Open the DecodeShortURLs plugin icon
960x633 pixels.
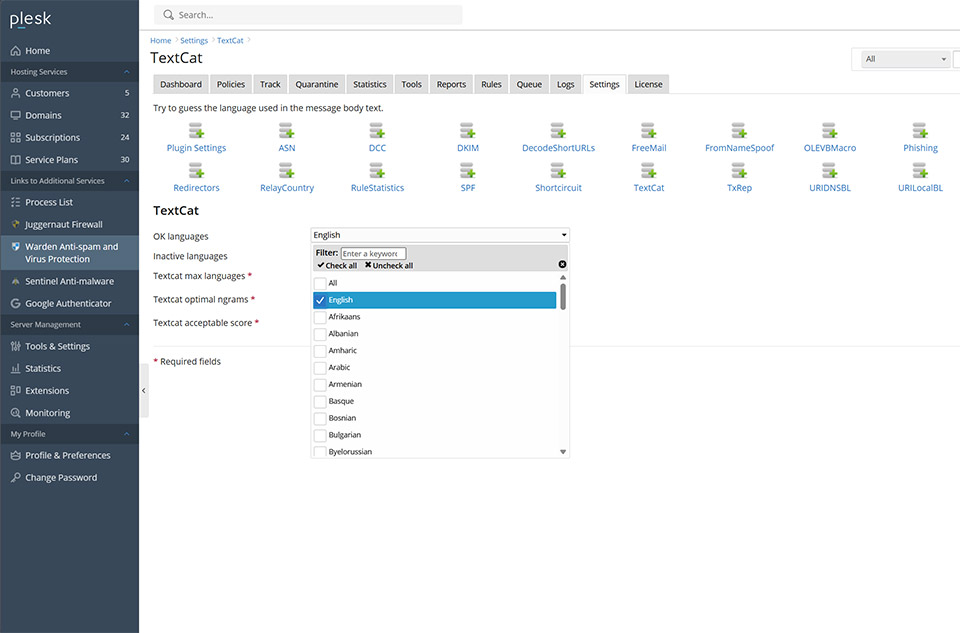[558, 130]
